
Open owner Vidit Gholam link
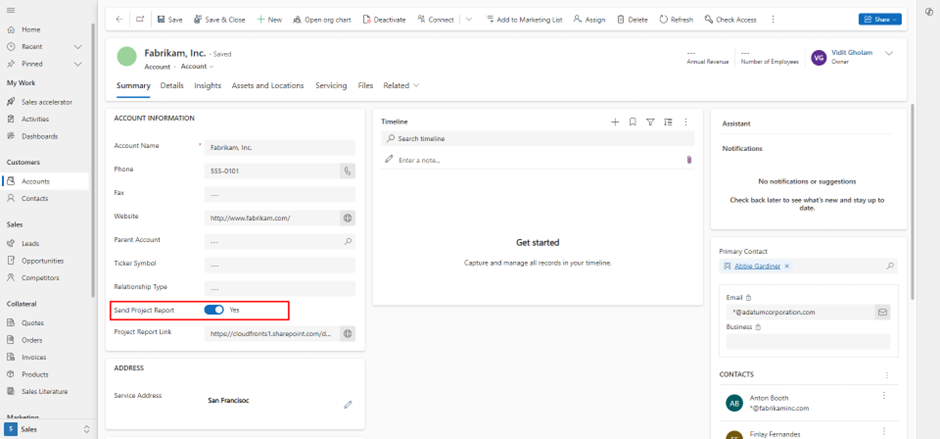[x=852, y=52]
